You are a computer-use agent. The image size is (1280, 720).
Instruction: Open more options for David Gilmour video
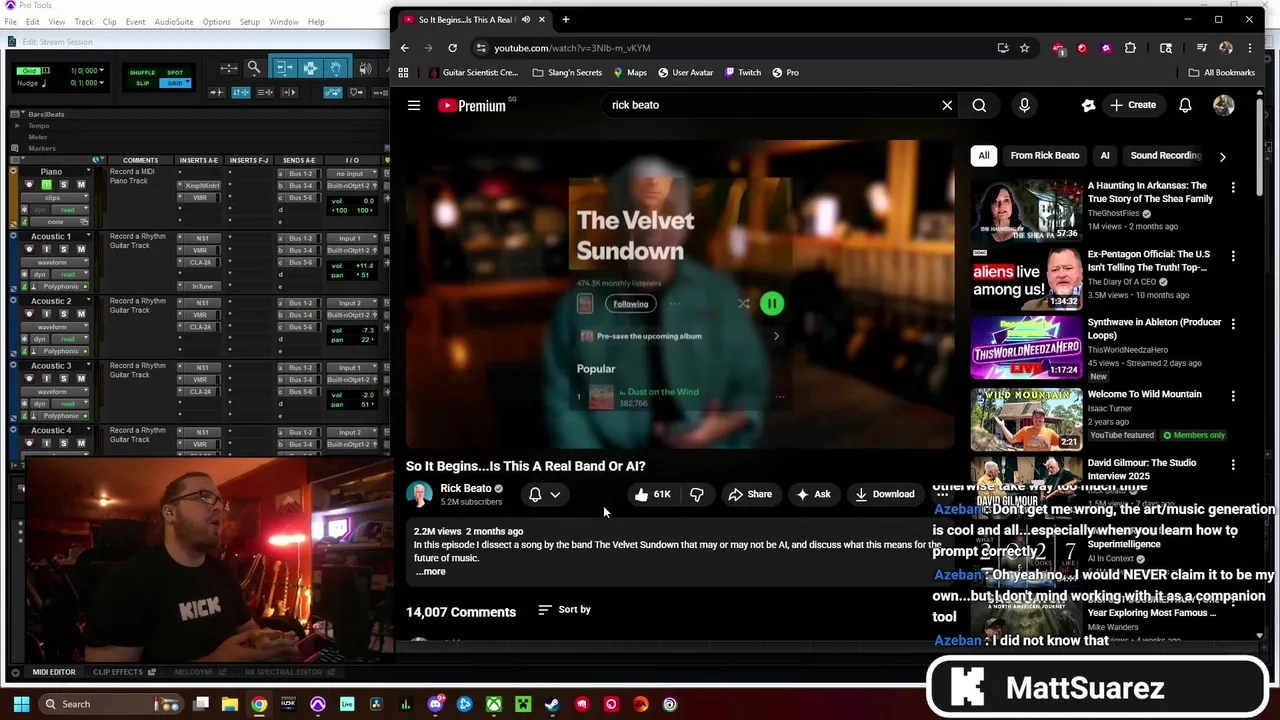(1233, 465)
